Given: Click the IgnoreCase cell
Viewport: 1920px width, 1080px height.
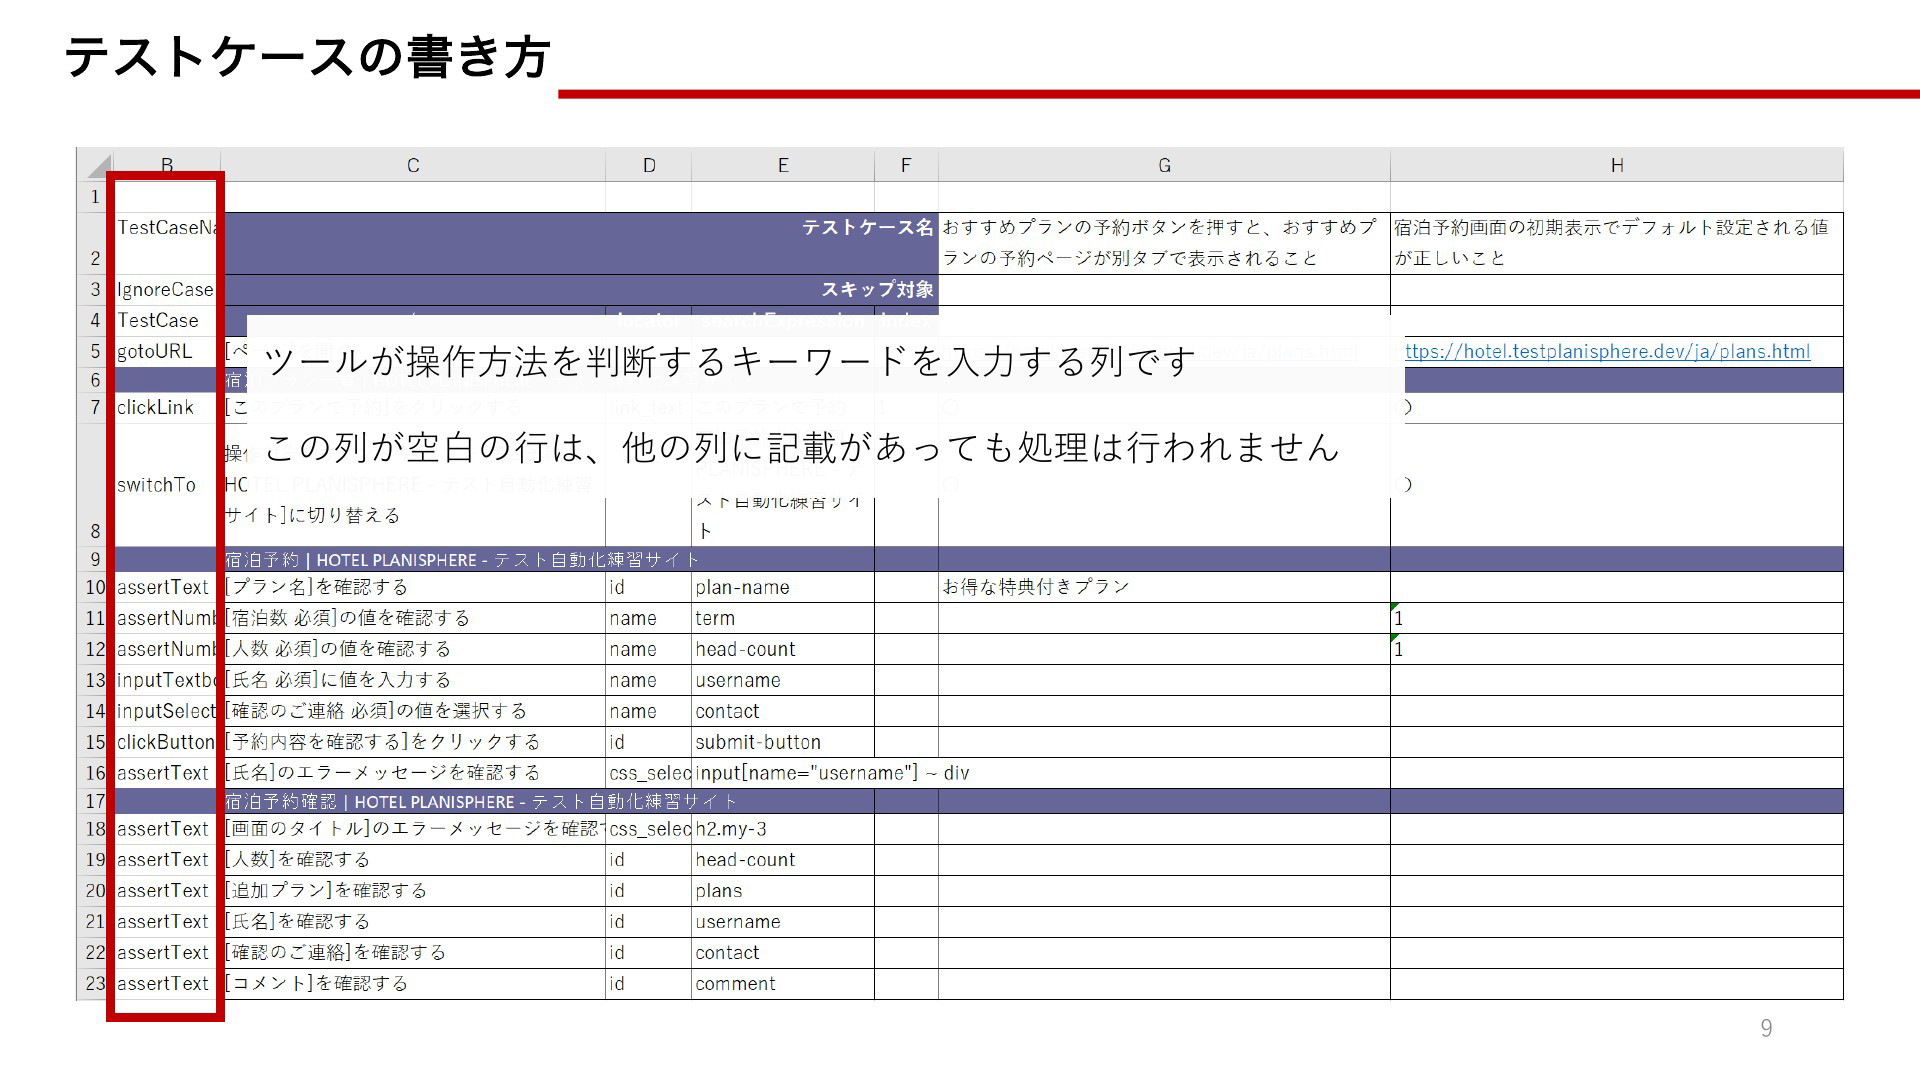Looking at the screenshot, I should click(167, 290).
